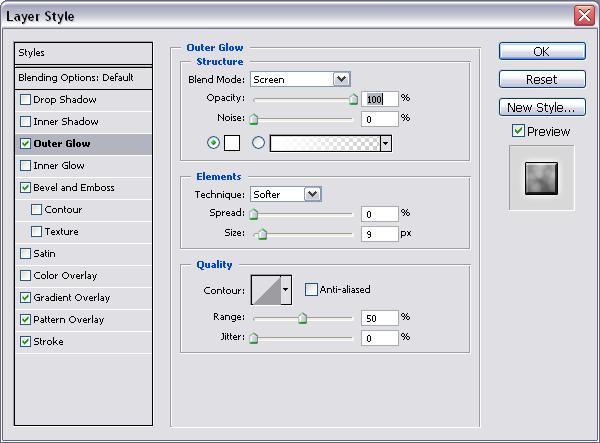Click the Reset button
This screenshot has width=600, height=443.
(x=542, y=79)
